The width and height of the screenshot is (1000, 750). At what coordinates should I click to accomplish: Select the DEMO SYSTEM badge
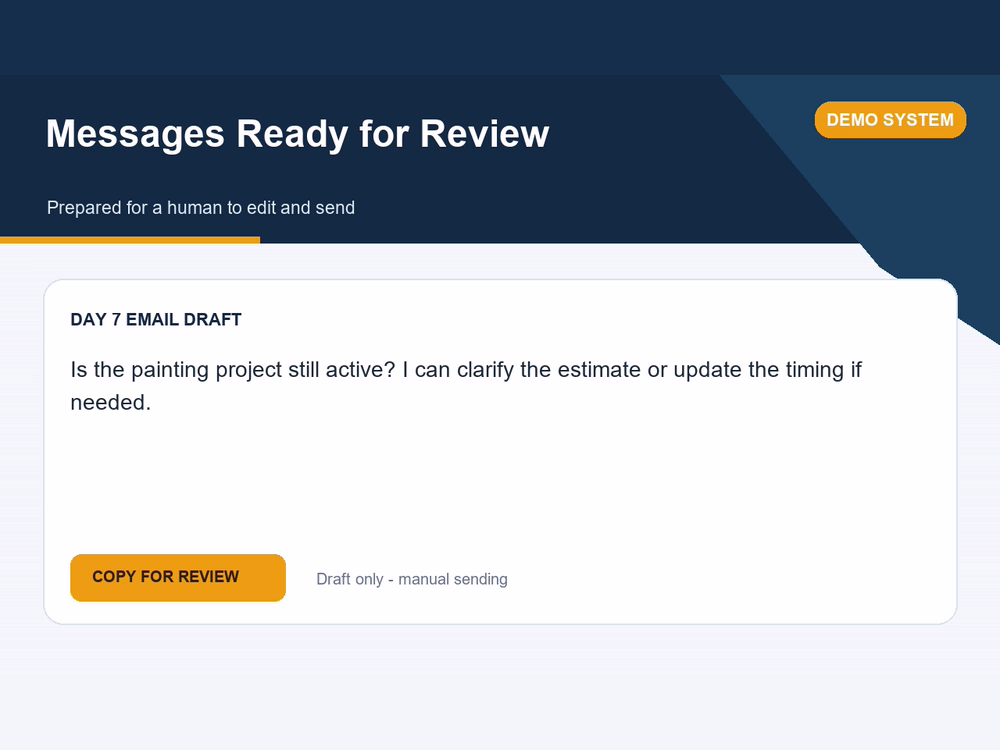(x=890, y=120)
